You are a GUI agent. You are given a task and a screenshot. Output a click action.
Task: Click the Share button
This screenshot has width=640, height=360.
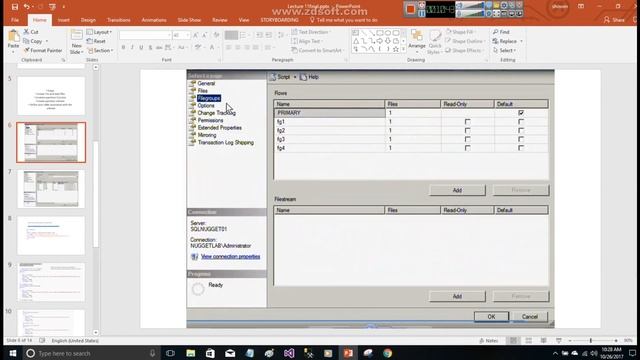tap(614, 20)
